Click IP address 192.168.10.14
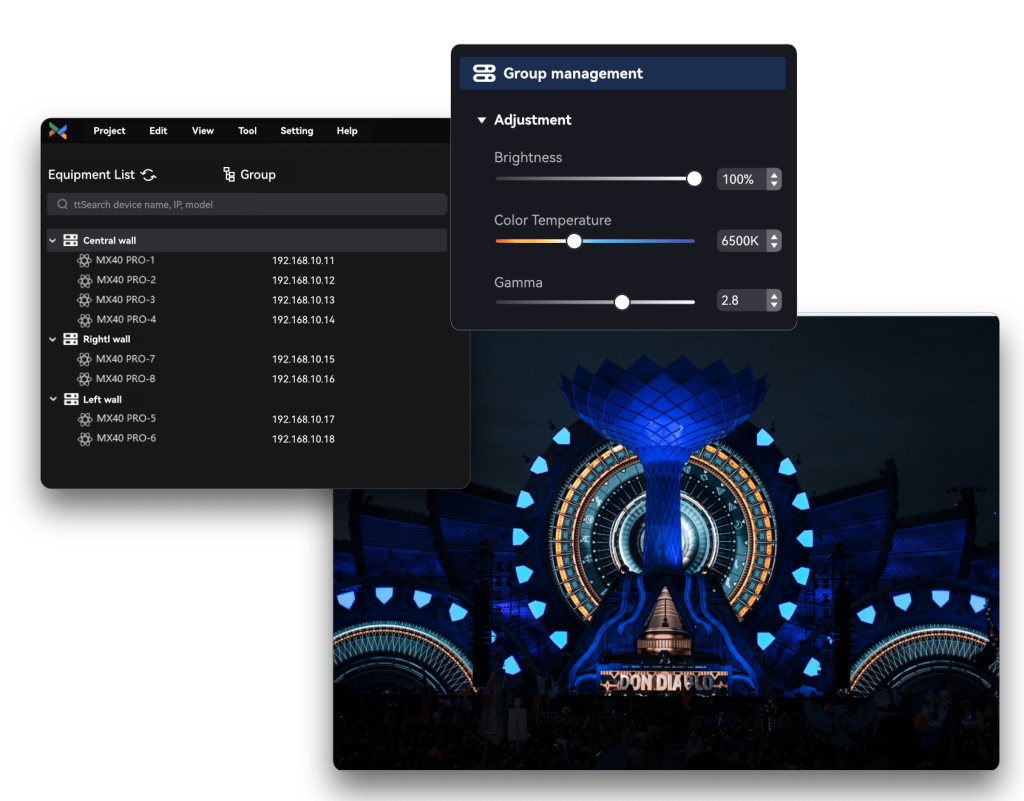This screenshot has width=1024, height=801. pos(303,320)
